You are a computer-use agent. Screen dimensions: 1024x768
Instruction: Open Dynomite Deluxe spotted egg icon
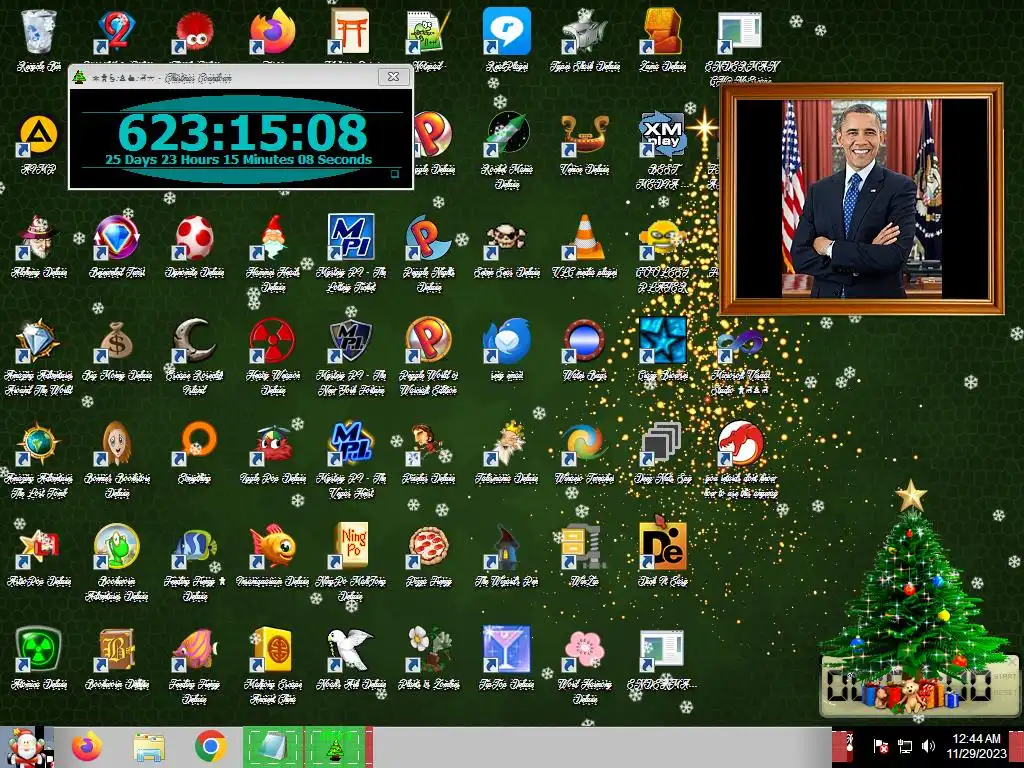195,237
